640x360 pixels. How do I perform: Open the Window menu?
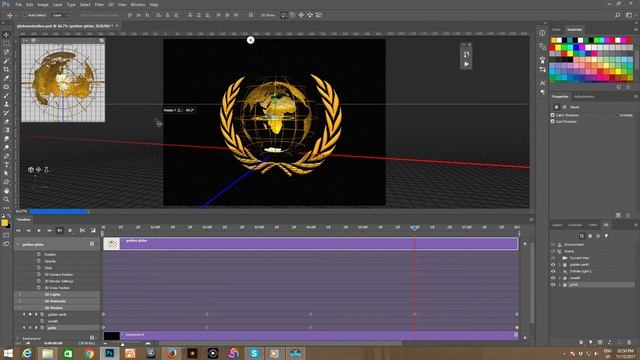tap(138, 4)
